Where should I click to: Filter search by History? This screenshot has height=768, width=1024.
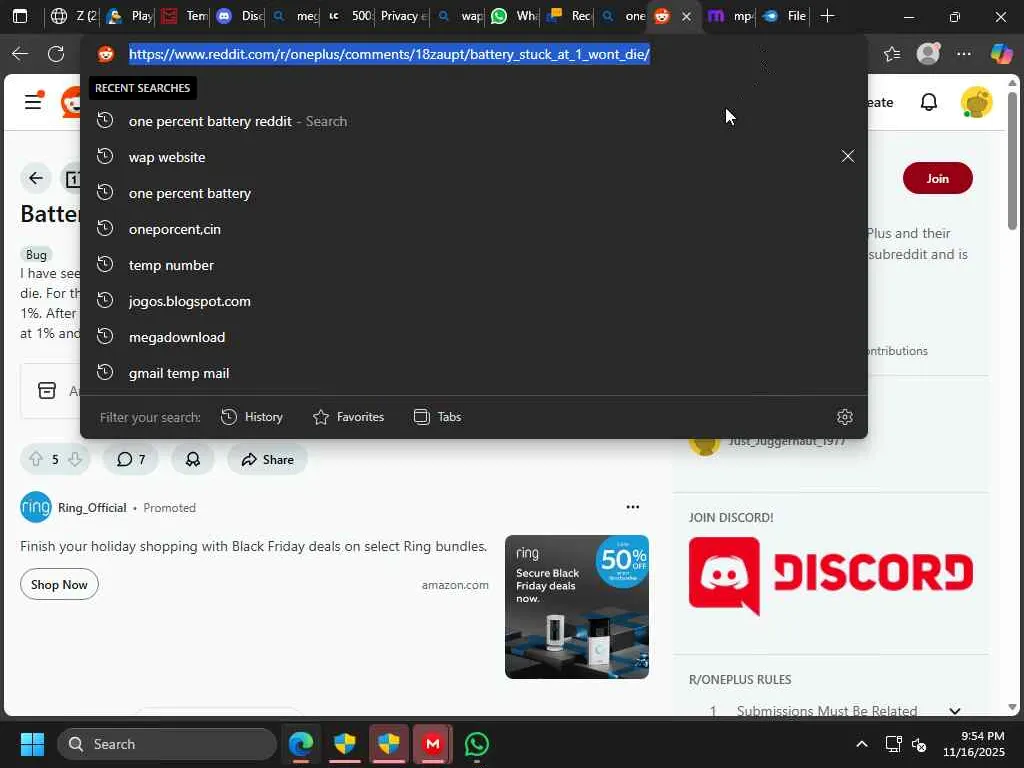(x=252, y=417)
